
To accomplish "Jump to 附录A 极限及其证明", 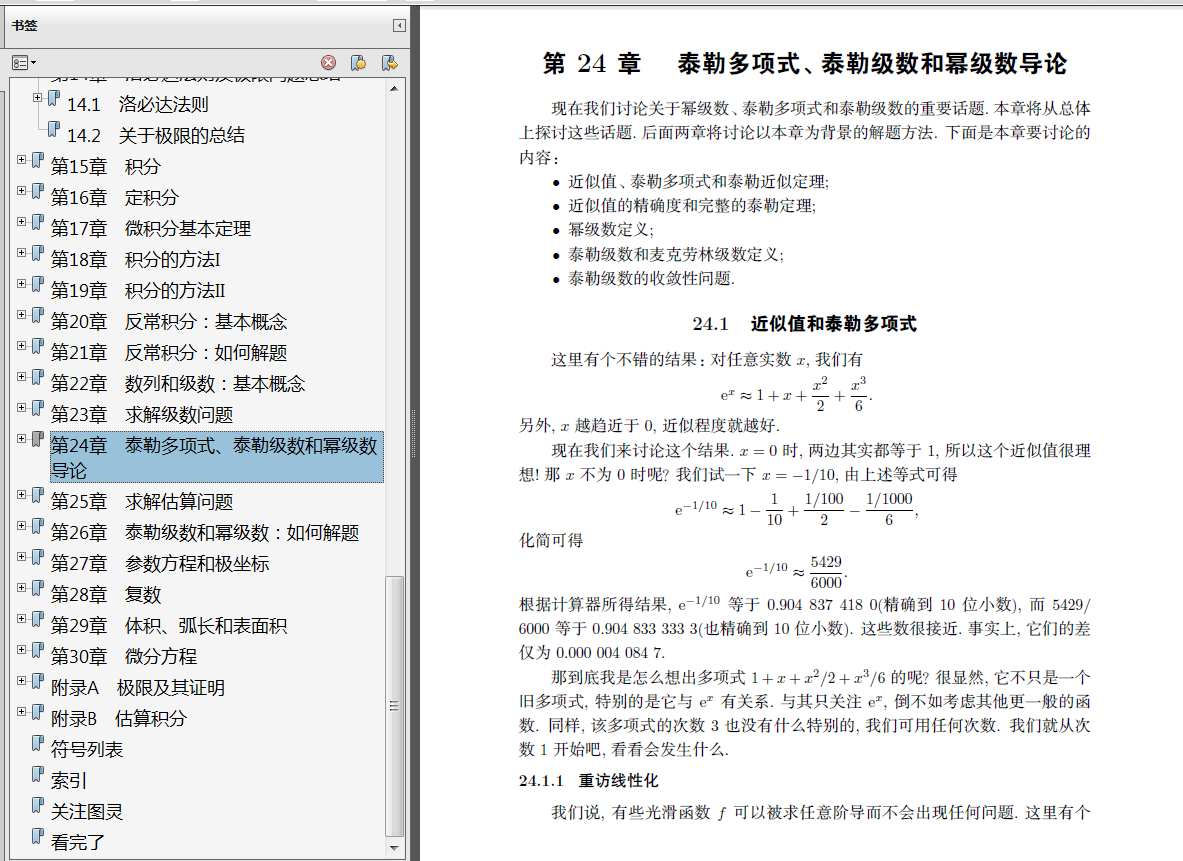I will click(x=138, y=687).
